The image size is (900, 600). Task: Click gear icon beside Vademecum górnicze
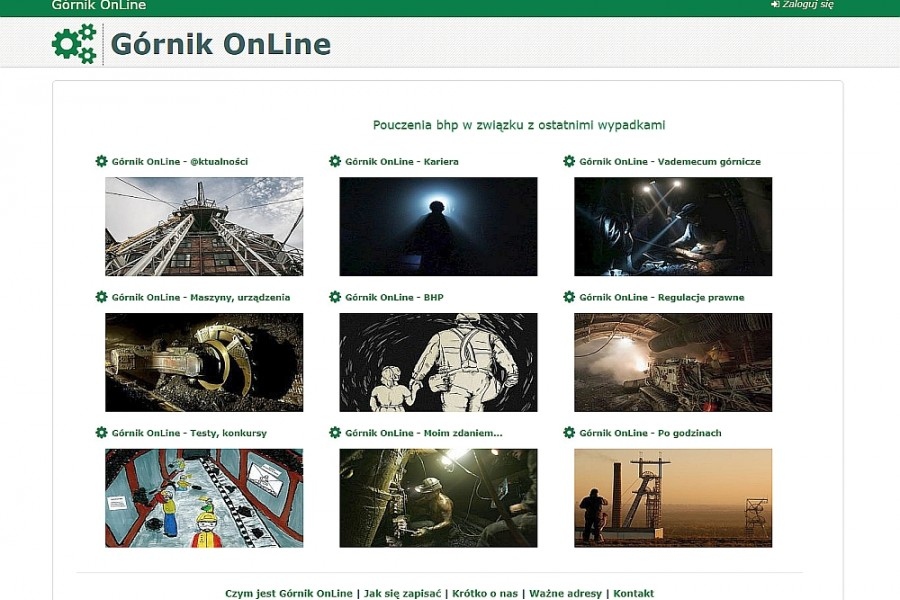point(569,161)
